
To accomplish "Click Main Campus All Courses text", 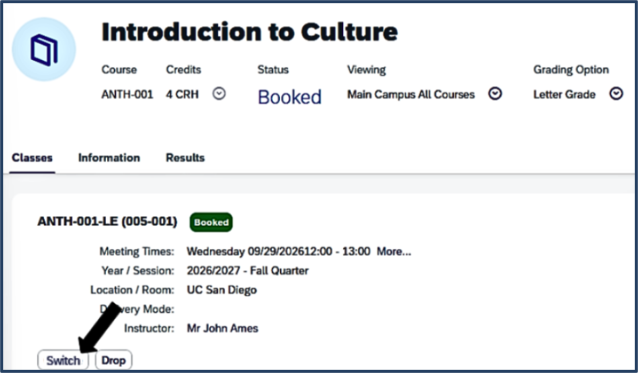I will point(411,94).
